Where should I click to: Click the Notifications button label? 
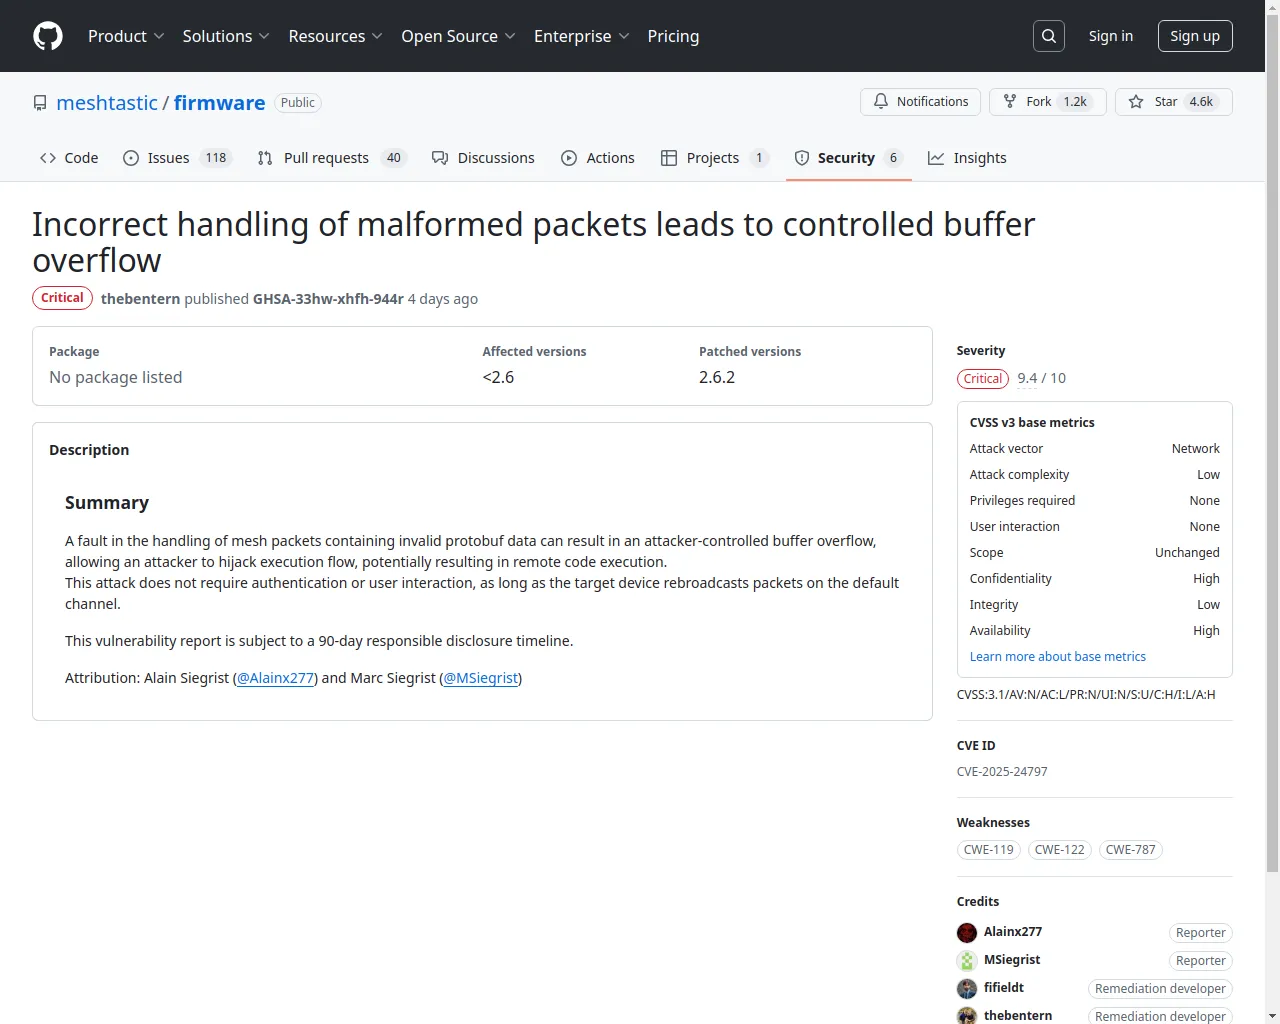(932, 102)
